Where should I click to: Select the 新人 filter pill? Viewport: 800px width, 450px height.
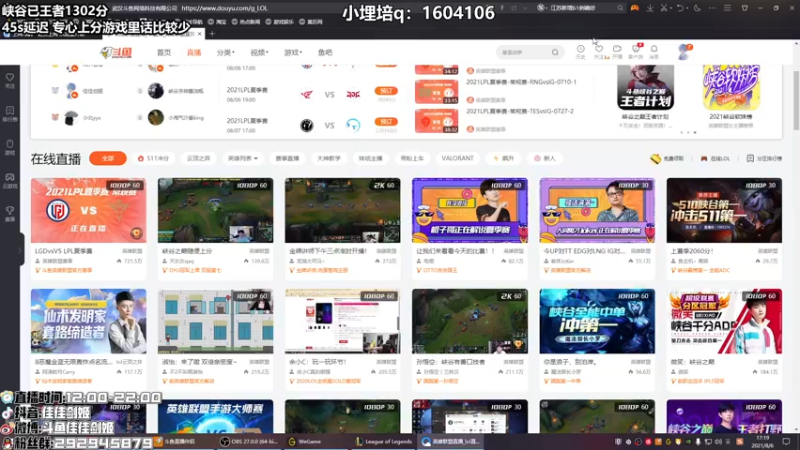pos(544,158)
